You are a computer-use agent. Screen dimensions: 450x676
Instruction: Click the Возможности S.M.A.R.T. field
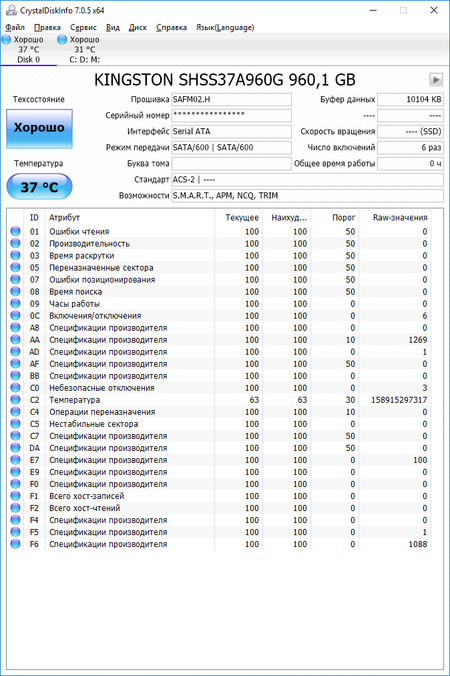(307, 195)
